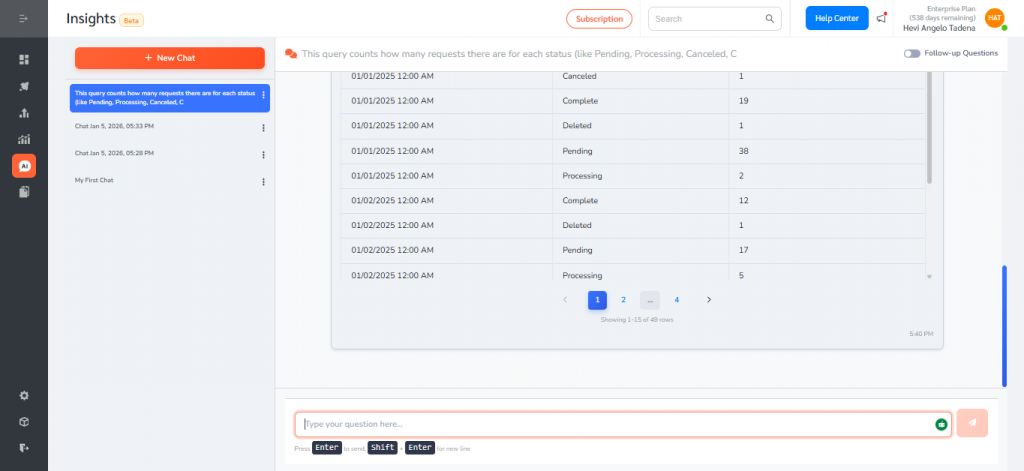Viewport: 1024px width, 471px height.
Task: Click the megaphone announcements icon
Action: (881, 18)
